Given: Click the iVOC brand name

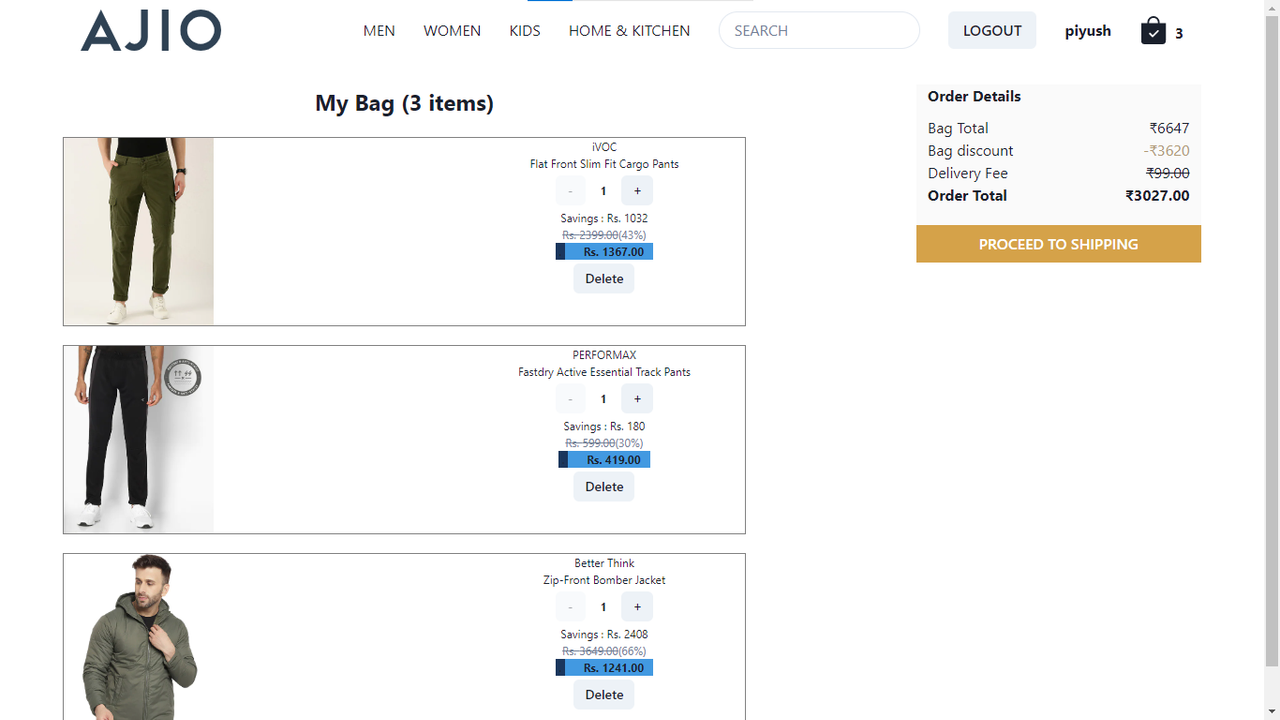Looking at the screenshot, I should click(604, 147).
